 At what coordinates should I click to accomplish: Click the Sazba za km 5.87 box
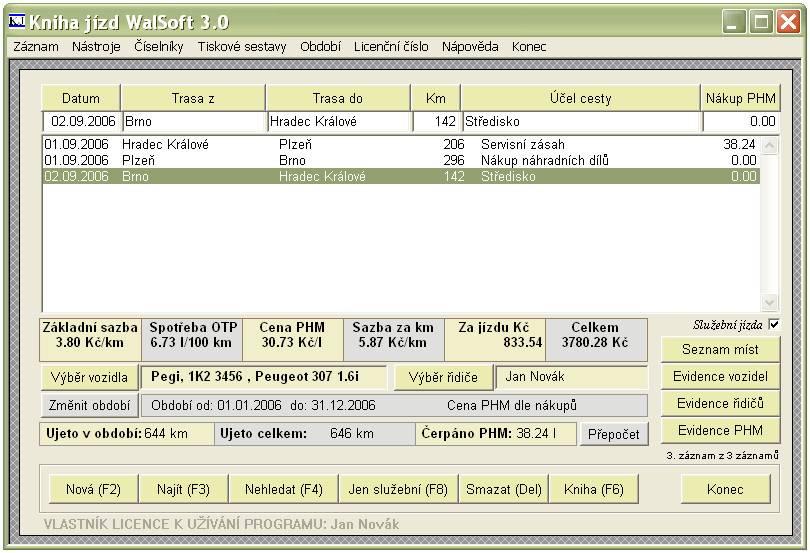click(393, 340)
